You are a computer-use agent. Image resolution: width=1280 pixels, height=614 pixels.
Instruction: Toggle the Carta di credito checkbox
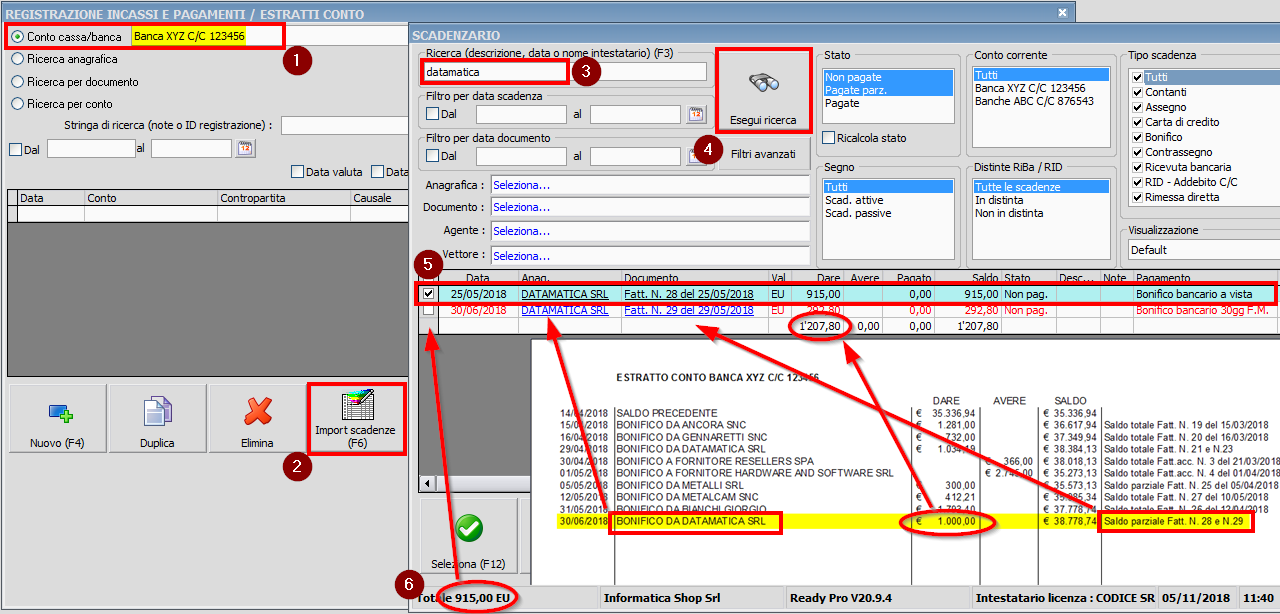[1138, 122]
